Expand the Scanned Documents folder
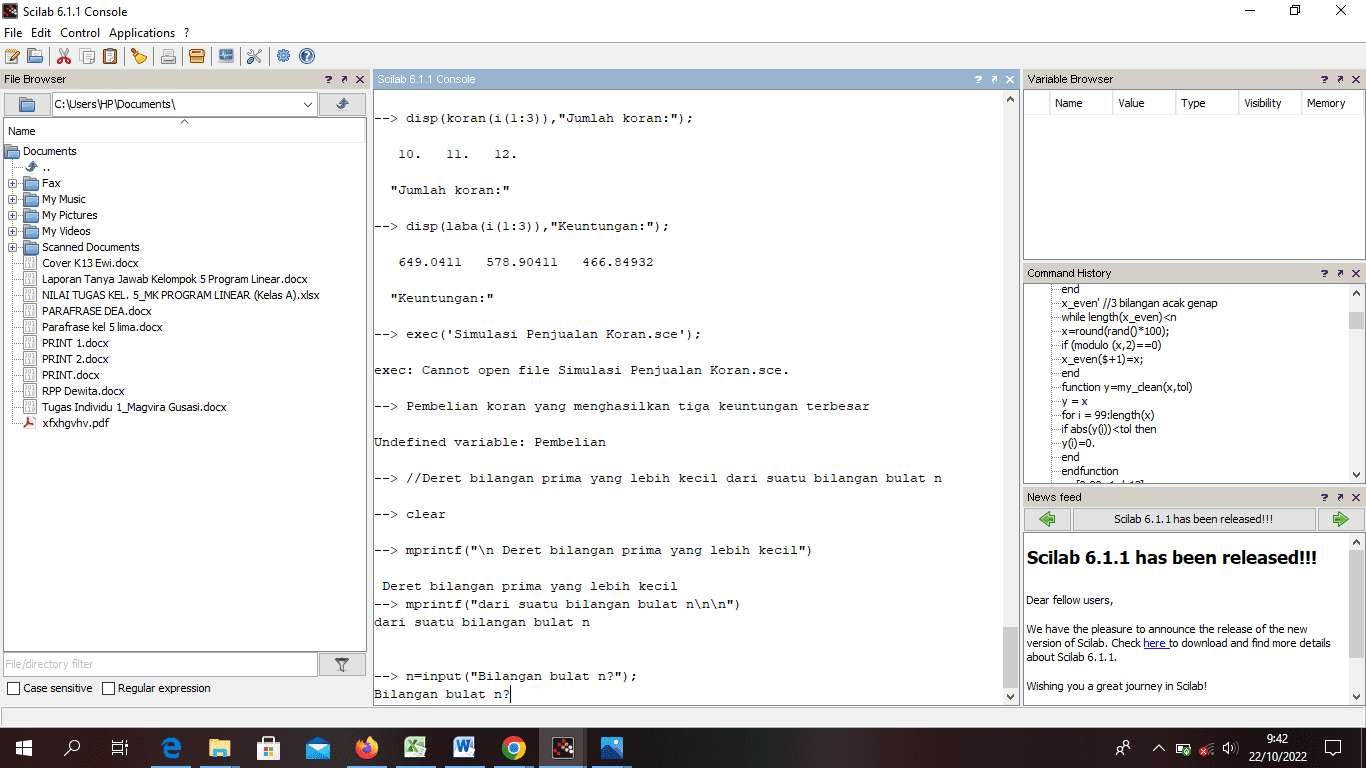This screenshot has height=768, width=1366. point(12,247)
